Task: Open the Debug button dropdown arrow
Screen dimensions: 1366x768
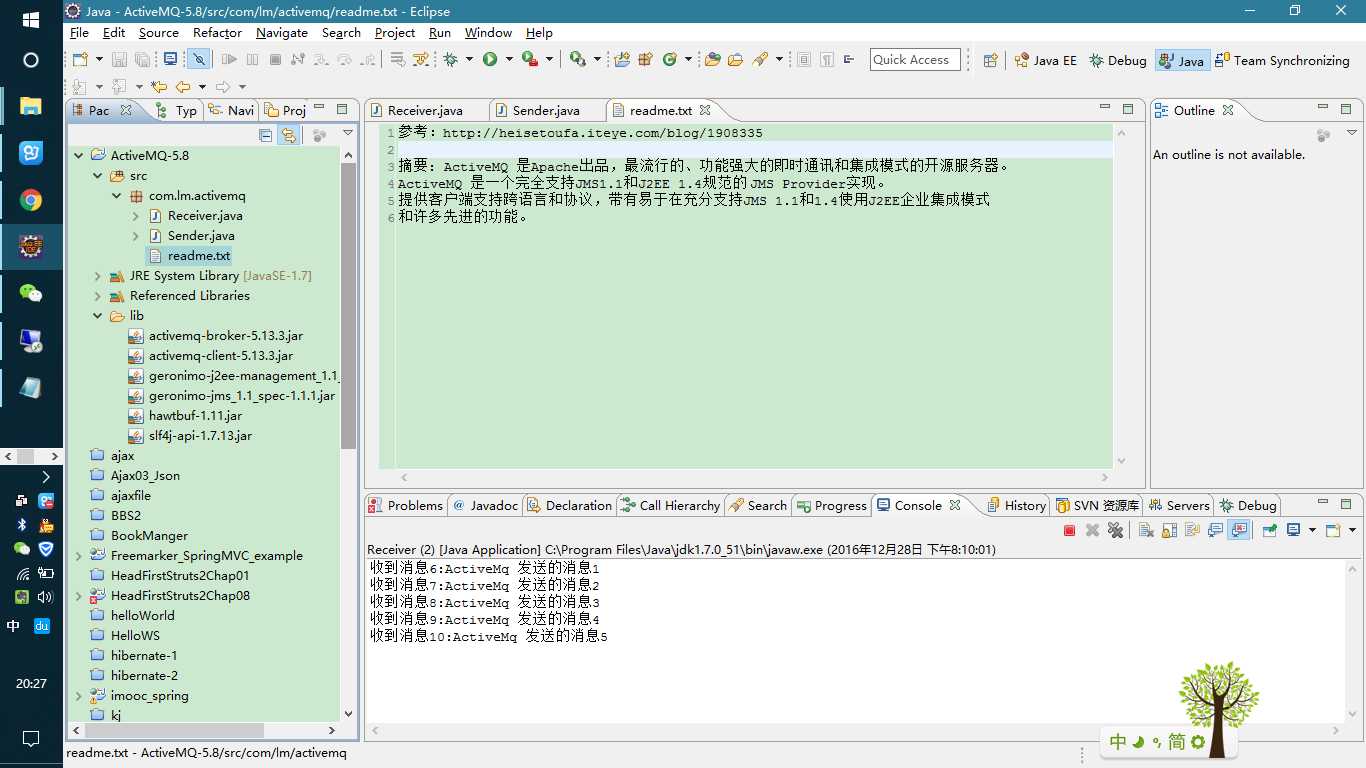Action: (x=469, y=60)
